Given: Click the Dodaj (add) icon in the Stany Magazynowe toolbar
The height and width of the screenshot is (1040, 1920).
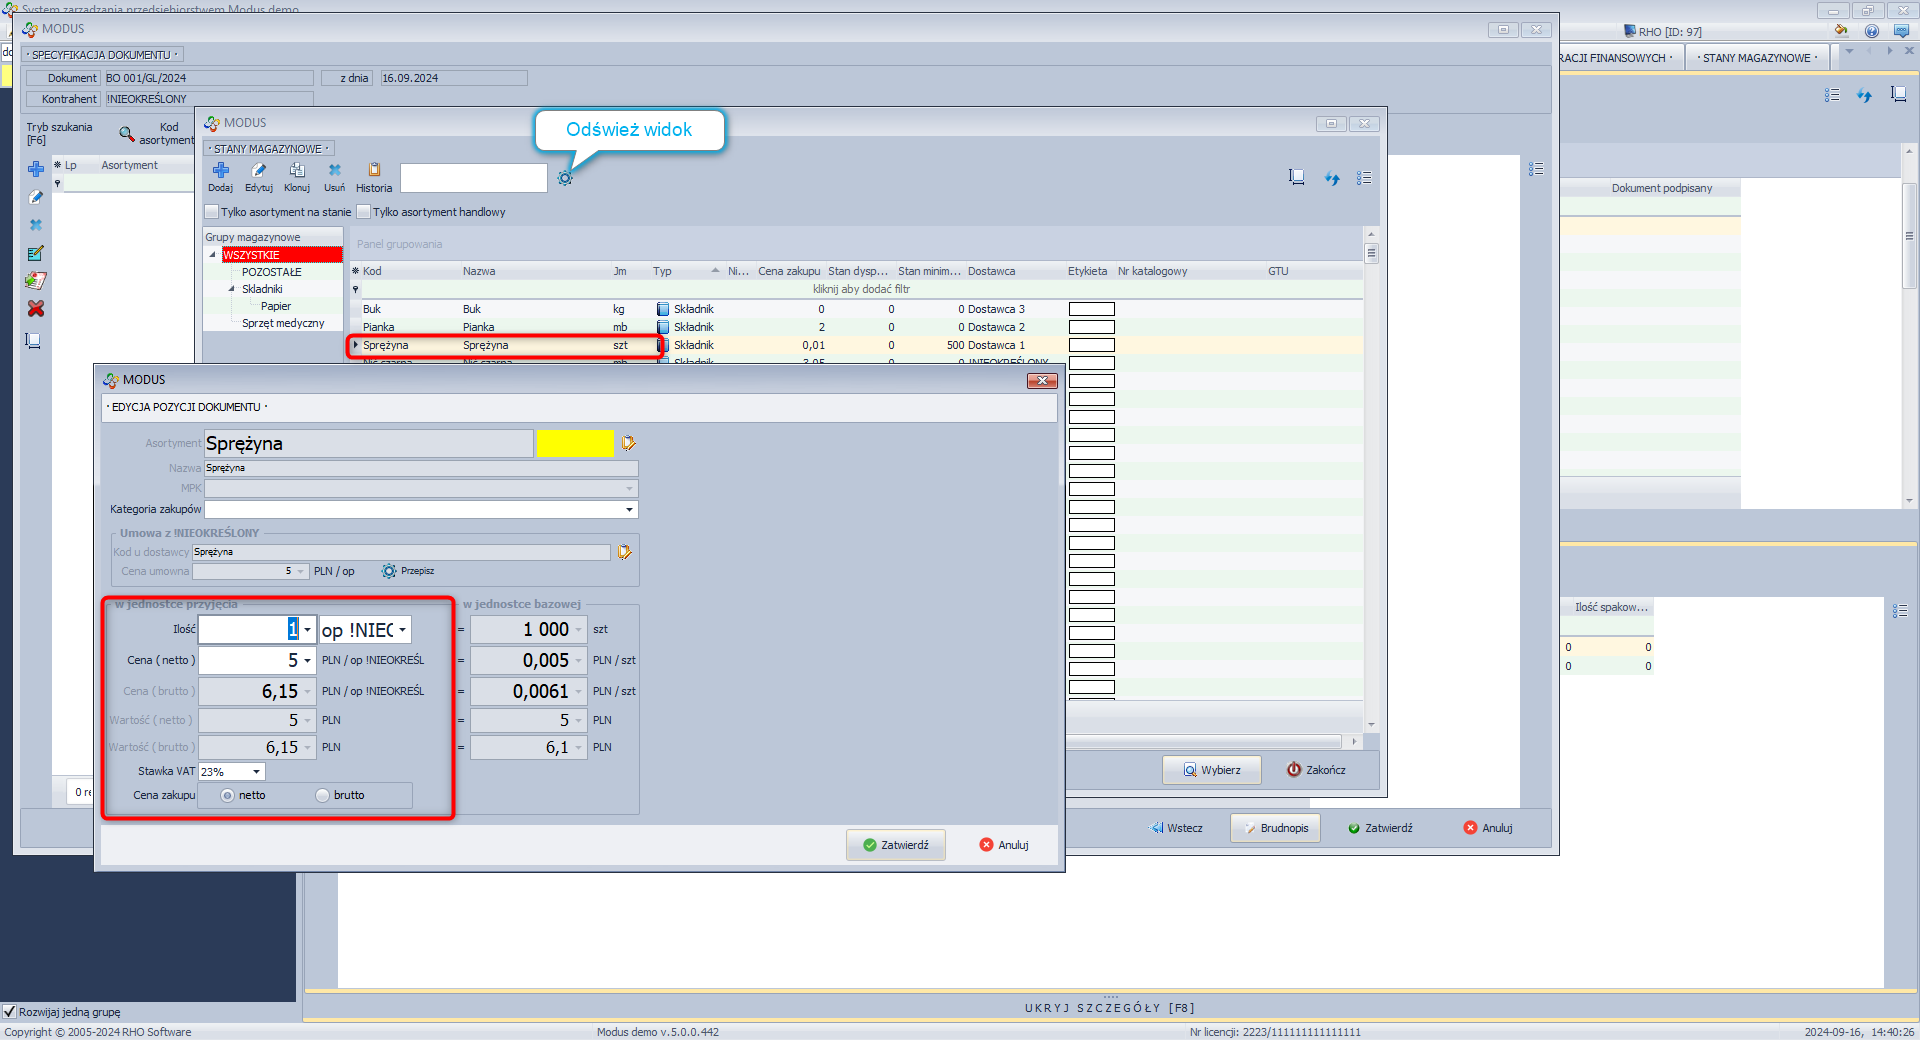Looking at the screenshot, I should tap(221, 172).
